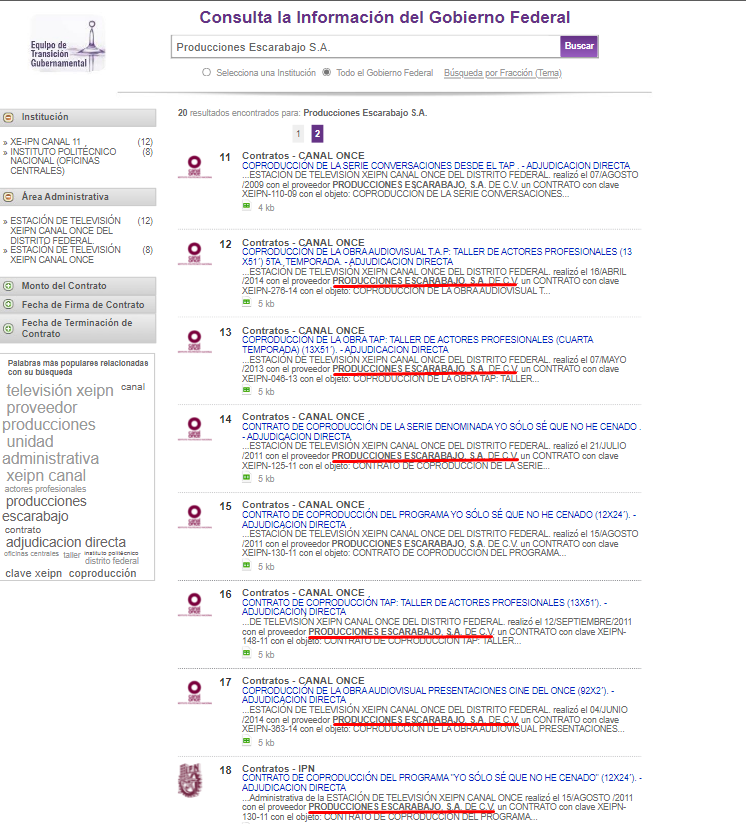Open result 14 serie Yo sólo sé link

pyautogui.click(x=441, y=431)
